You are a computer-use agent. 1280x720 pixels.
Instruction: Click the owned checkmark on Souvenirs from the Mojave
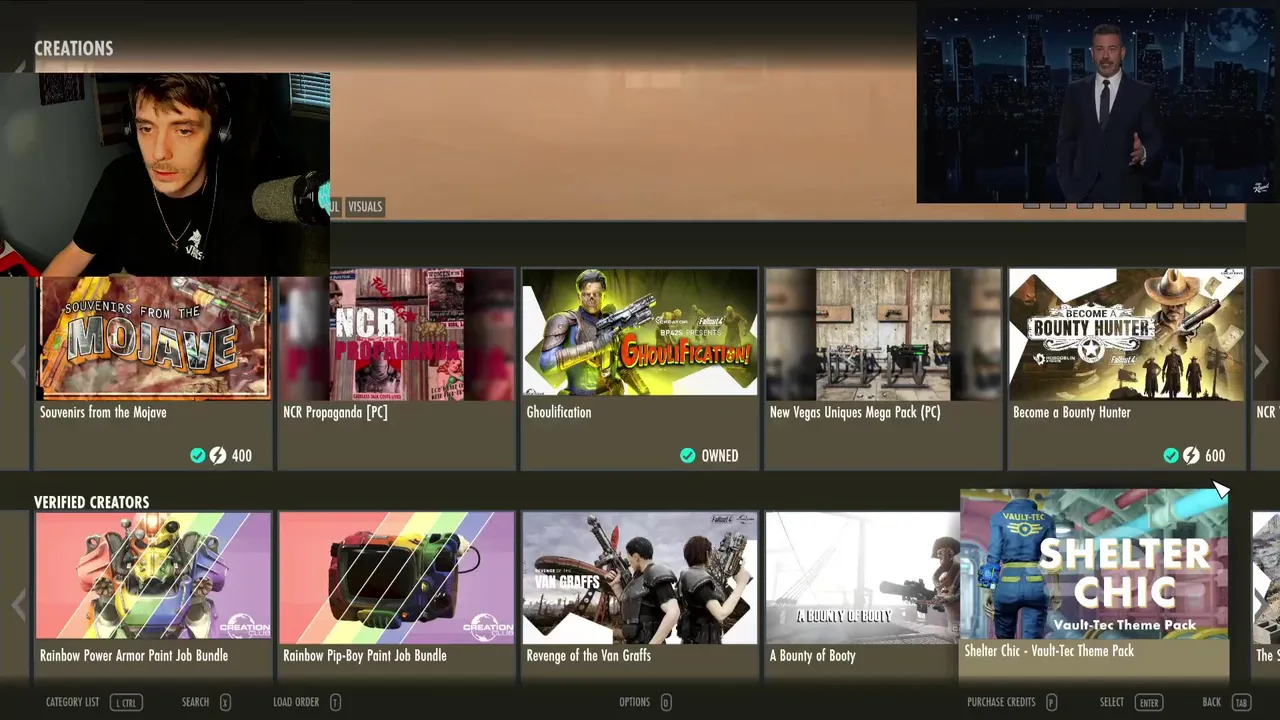tap(198, 455)
